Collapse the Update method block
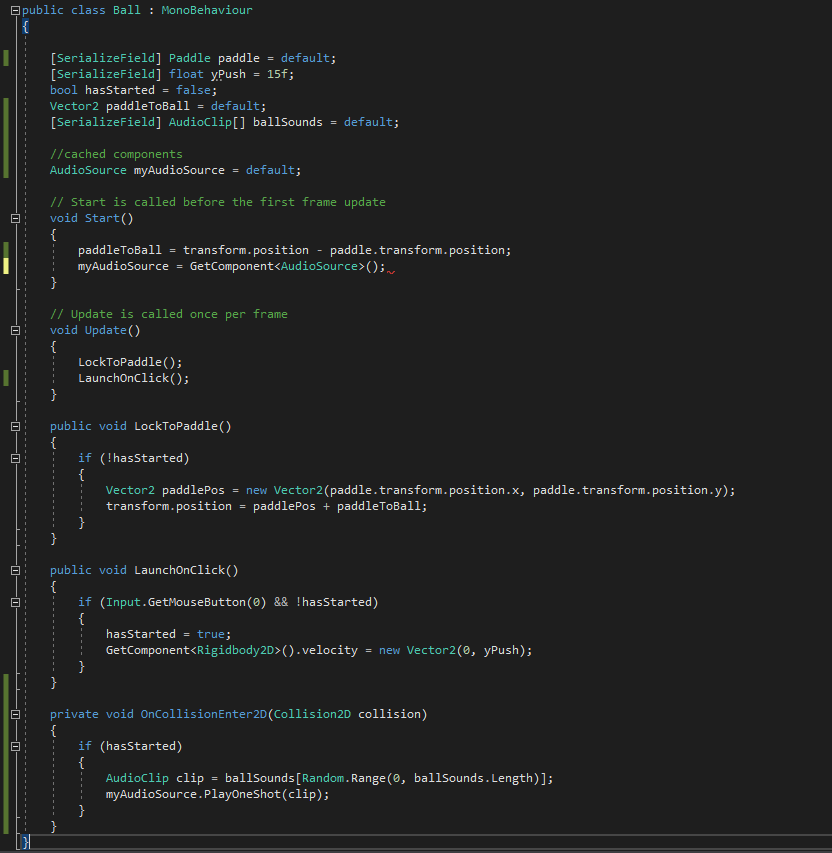Image resolution: width=832 pixels, height=853 pixels. pos(15,330)
